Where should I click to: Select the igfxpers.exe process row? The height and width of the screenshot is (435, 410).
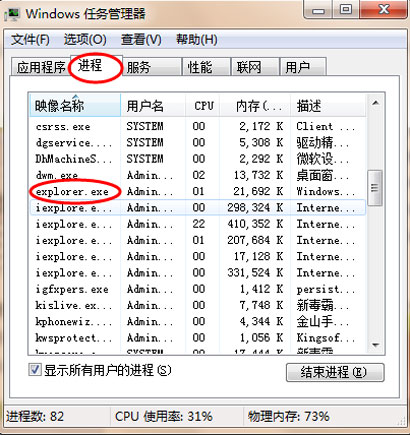click(198, 289)
